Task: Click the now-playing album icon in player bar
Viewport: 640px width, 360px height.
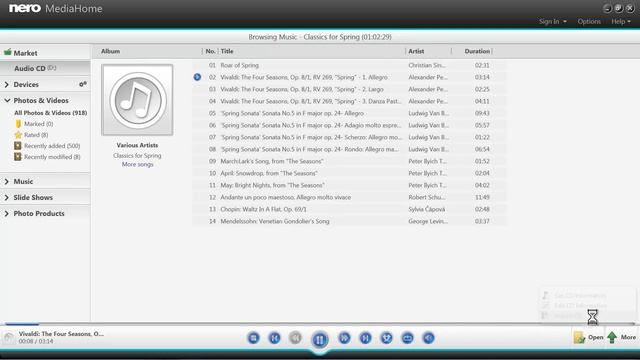Action: [x=9, y=337]
